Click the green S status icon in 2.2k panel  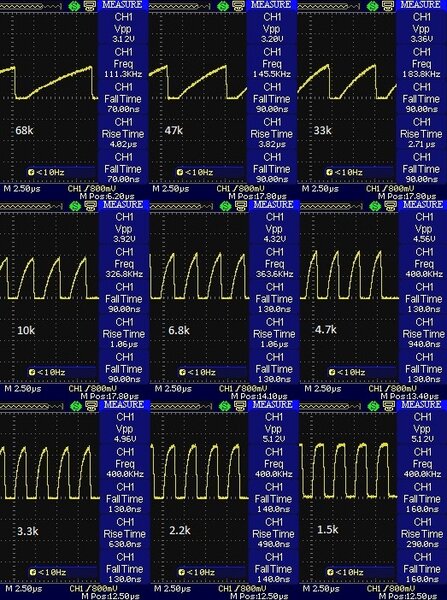(224, 406)
